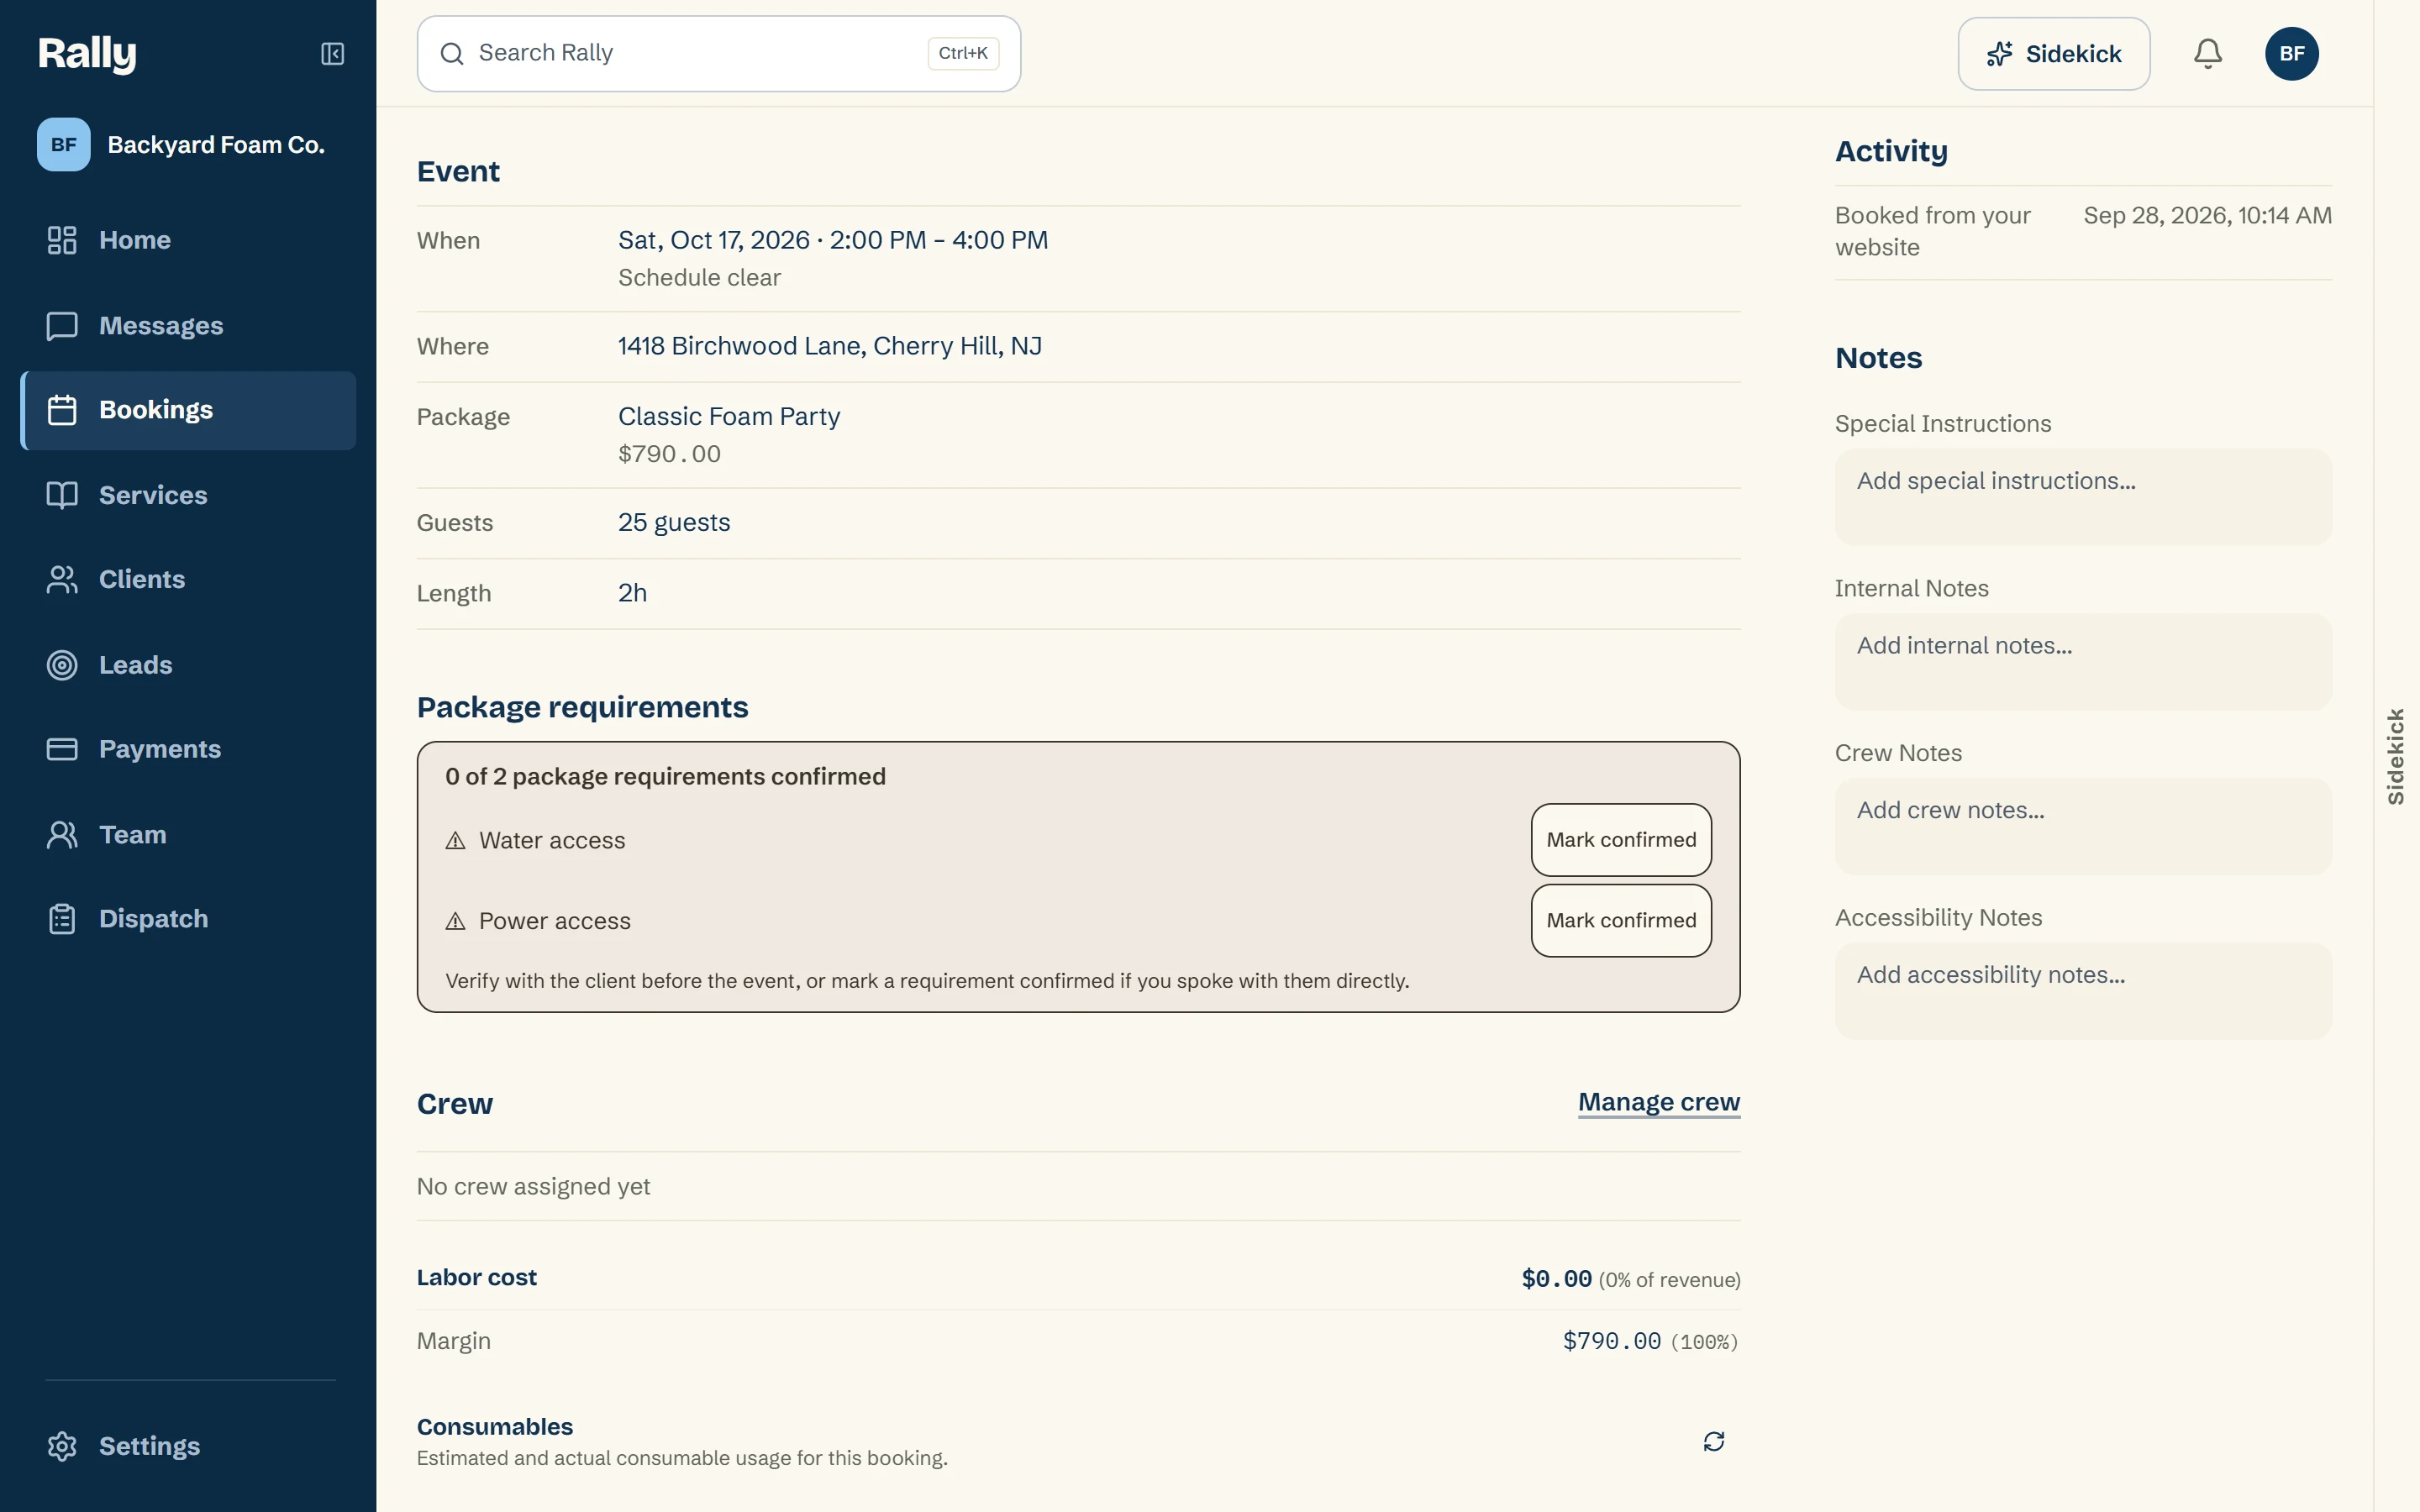
Task: Focus the Search Rally field
Action: pyautogui.click(x=718, y=54)
